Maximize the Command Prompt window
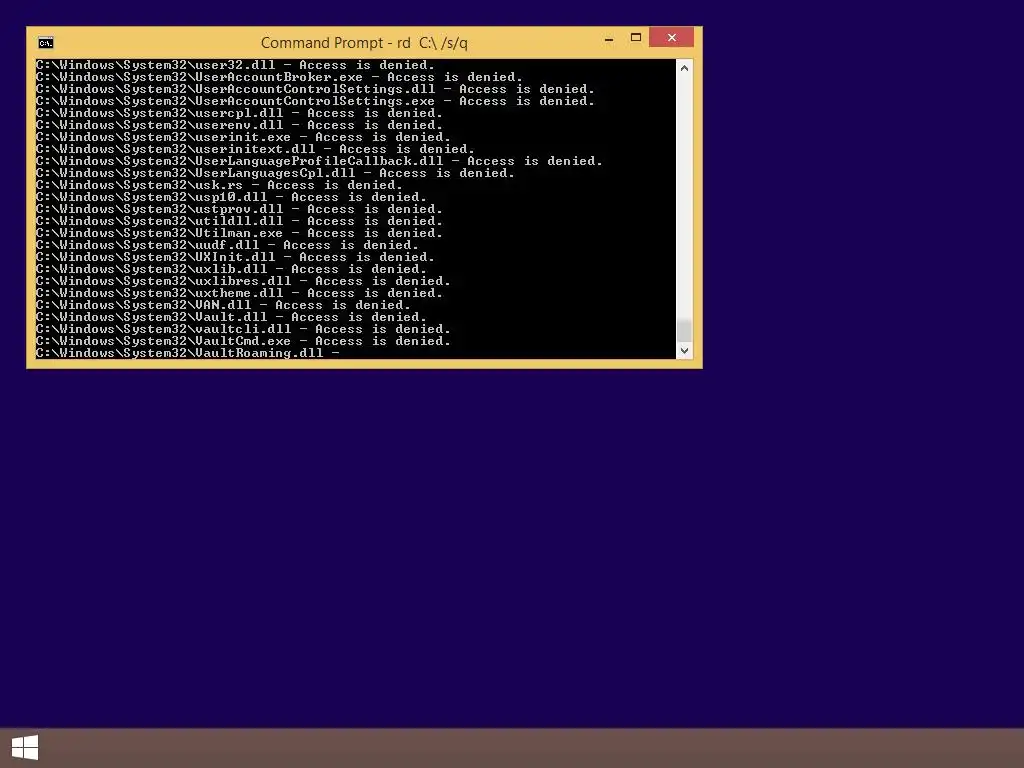The height and width of the screenshot is (768, 1024). [635, 38]
